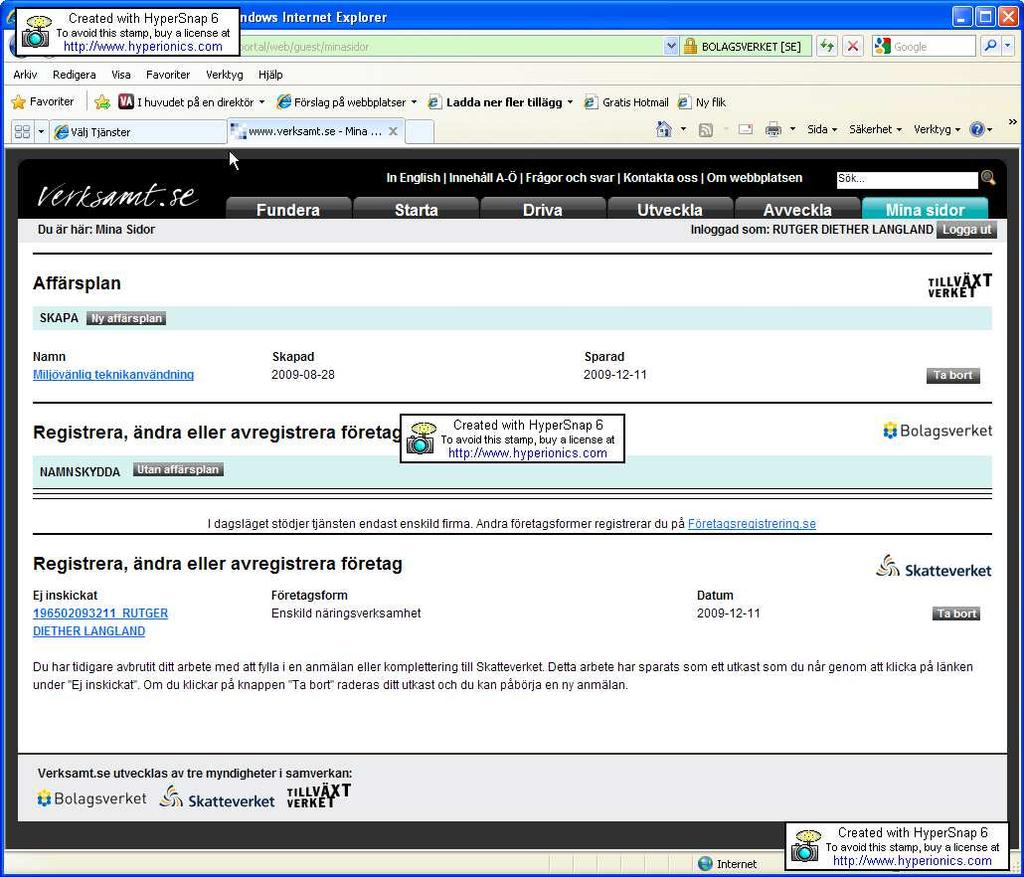Click the refresh page icon
The width and height of the screenshot is (1024, 877).
(827, 46)
